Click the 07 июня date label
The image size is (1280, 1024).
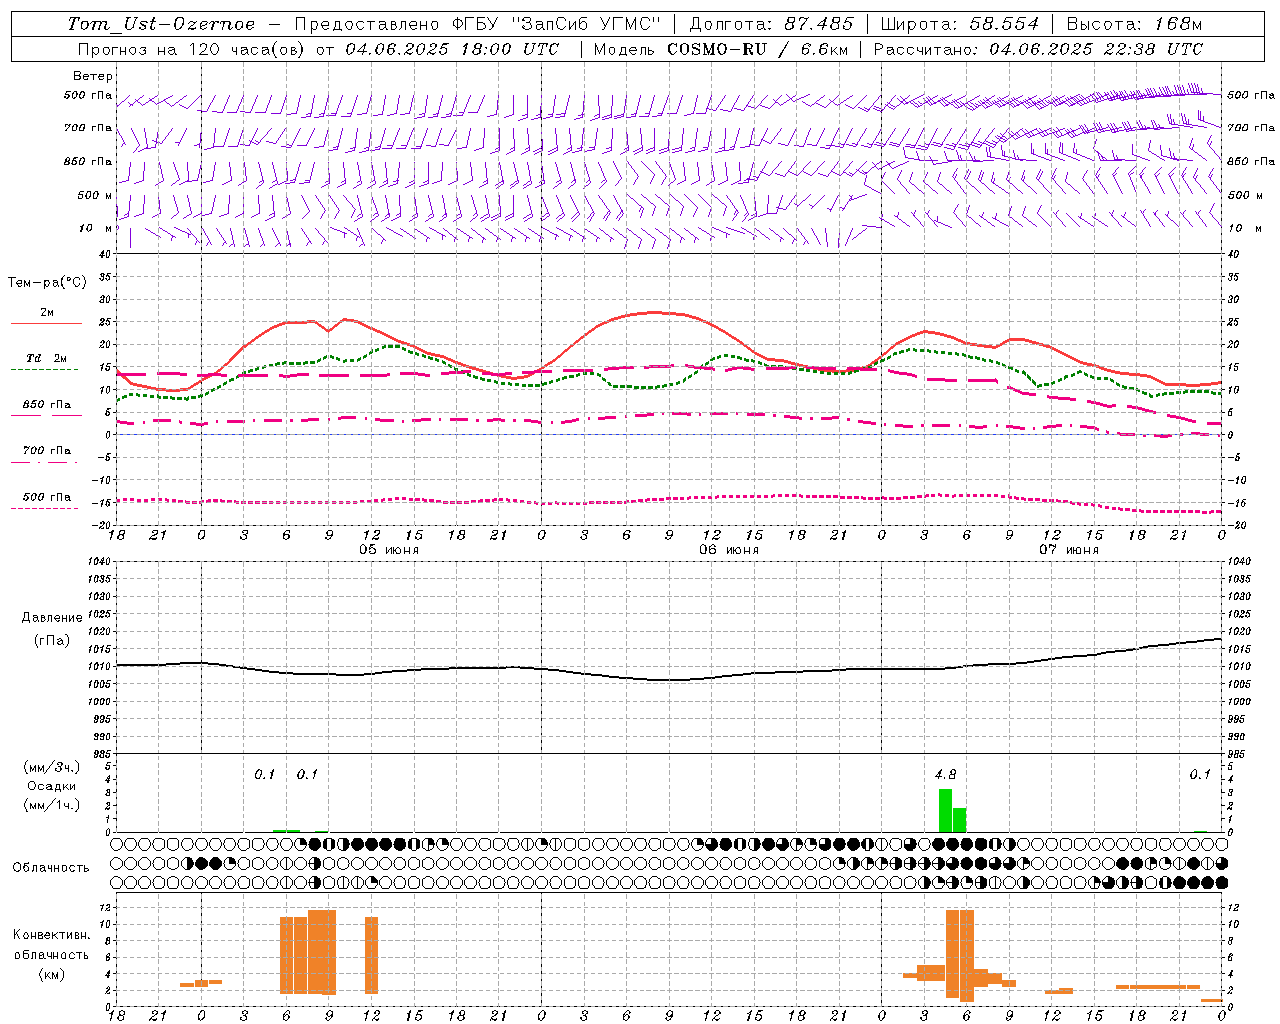(1069, 550)
